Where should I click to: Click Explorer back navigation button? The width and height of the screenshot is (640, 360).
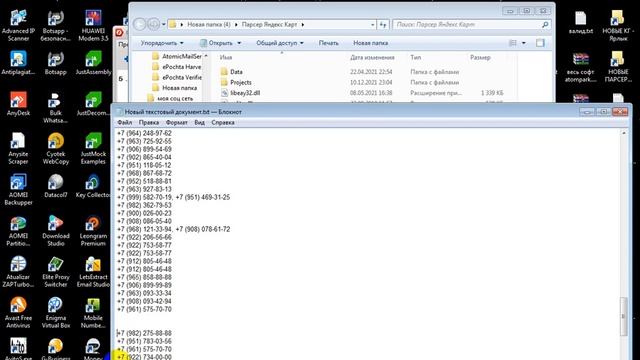tap(140, 24)
